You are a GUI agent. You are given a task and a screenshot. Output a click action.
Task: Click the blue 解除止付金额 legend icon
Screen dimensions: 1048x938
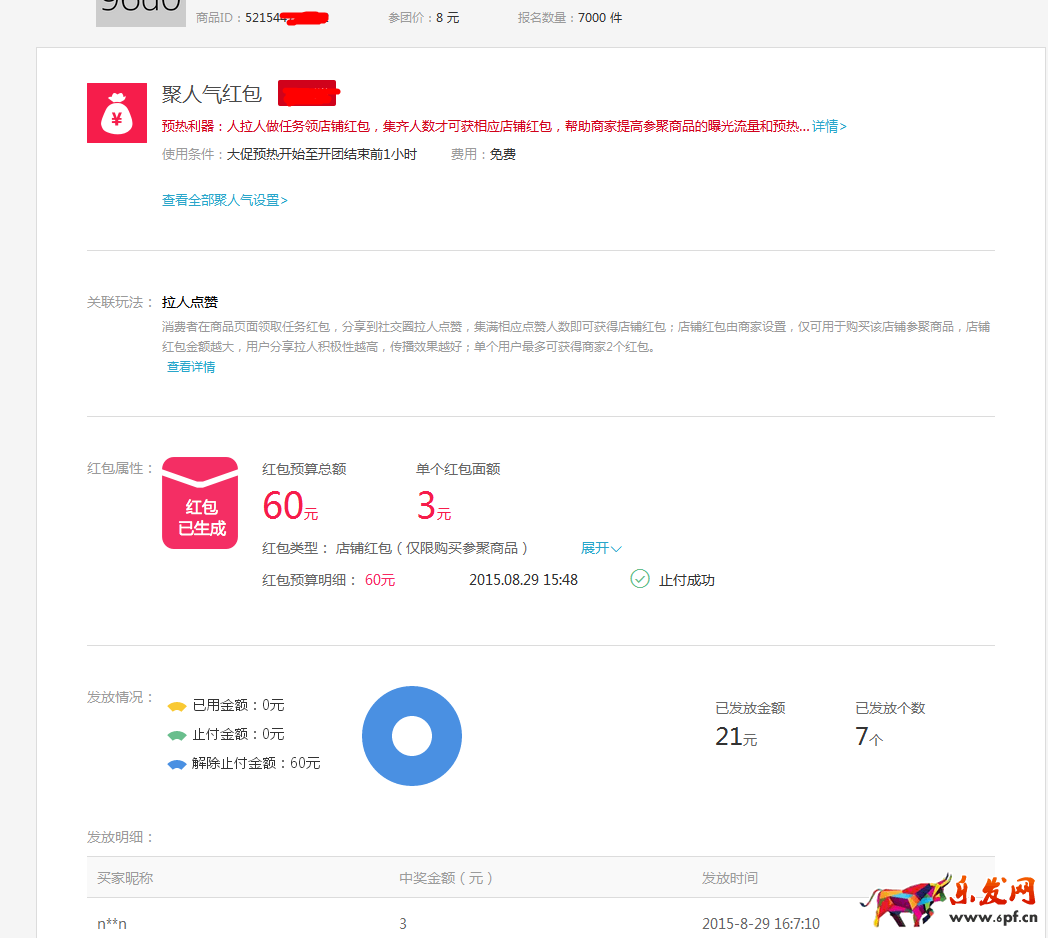(179, 762)
